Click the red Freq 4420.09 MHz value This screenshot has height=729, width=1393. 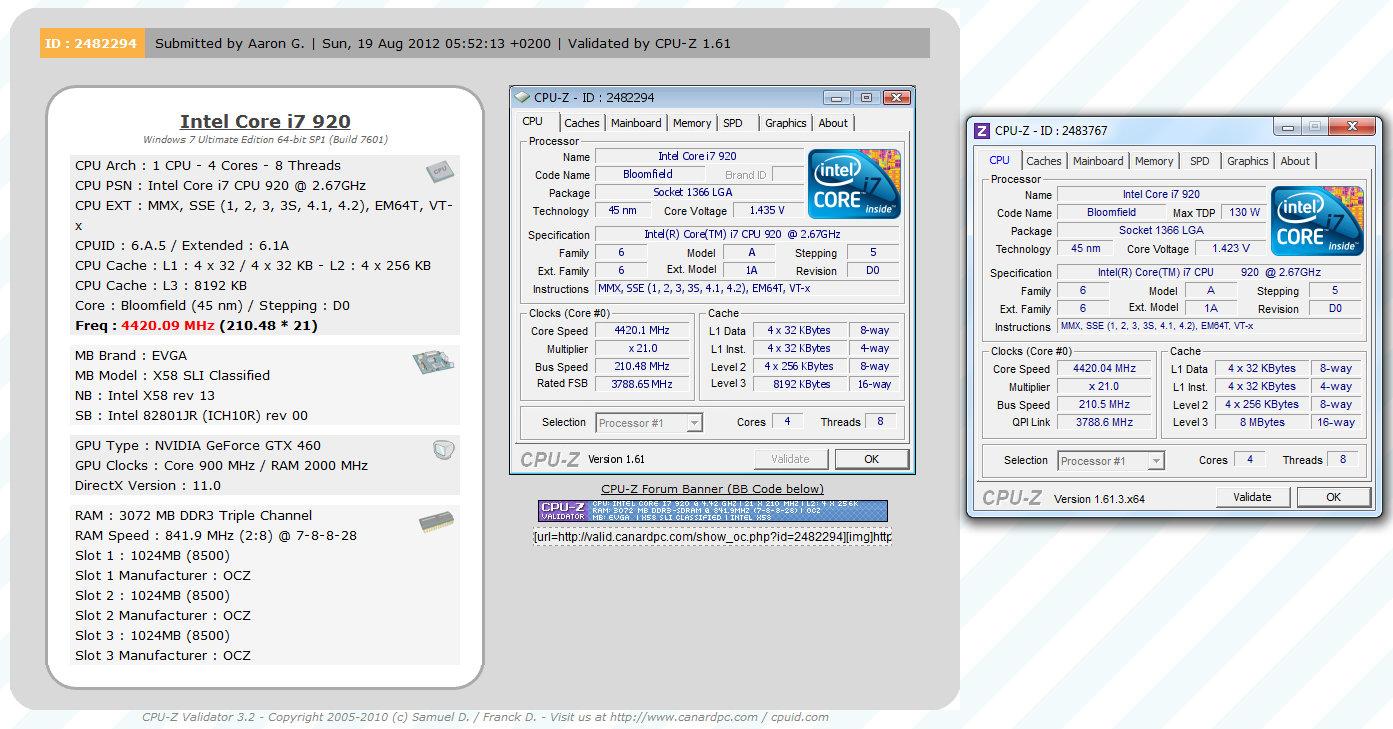168,325
